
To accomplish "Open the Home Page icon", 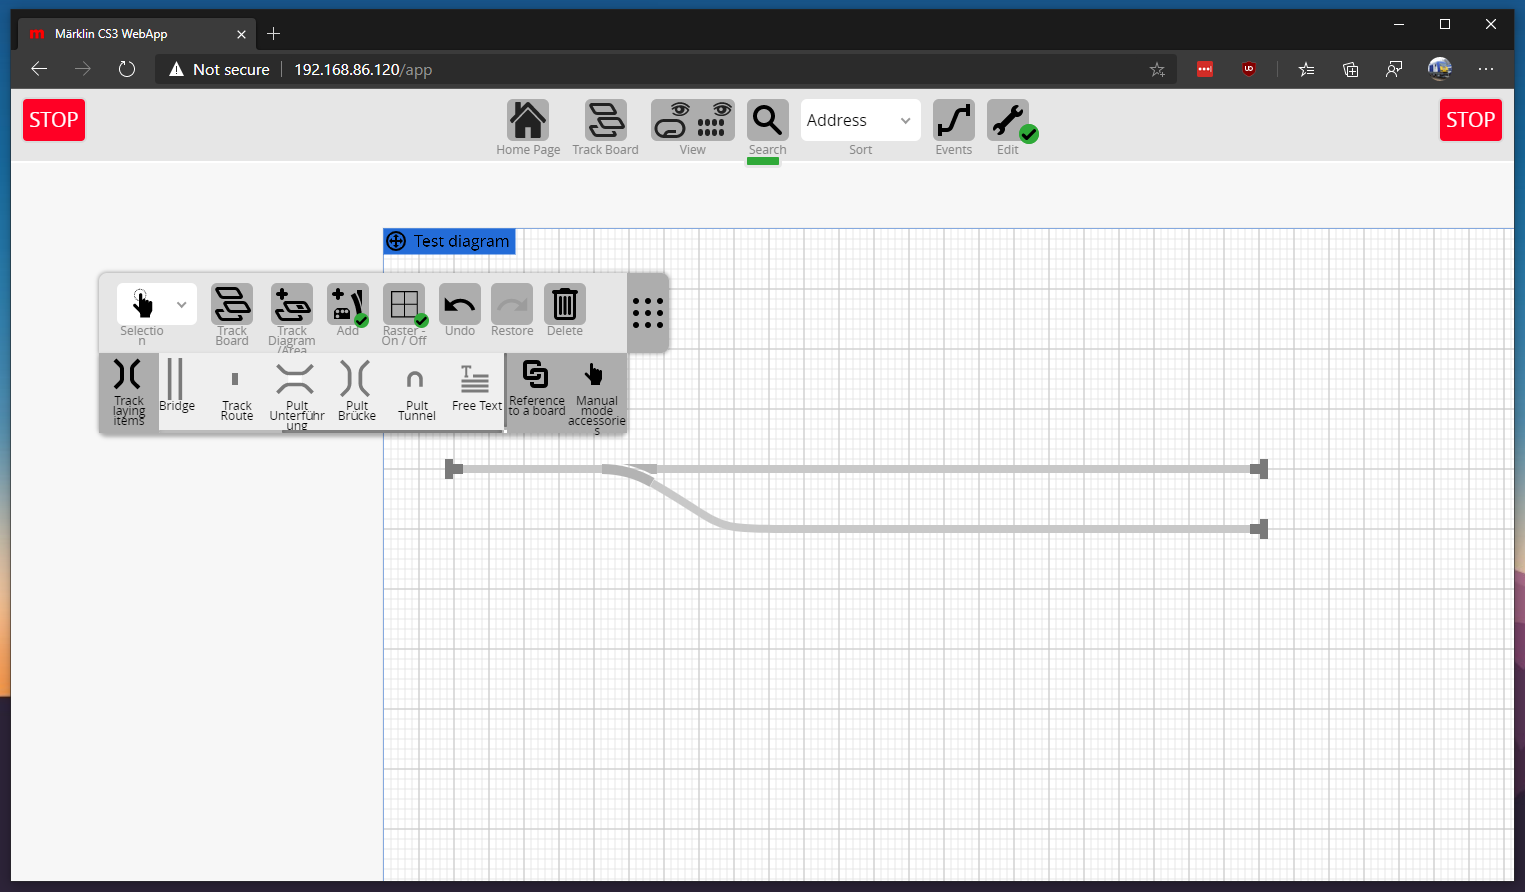I will click(528, 120).
